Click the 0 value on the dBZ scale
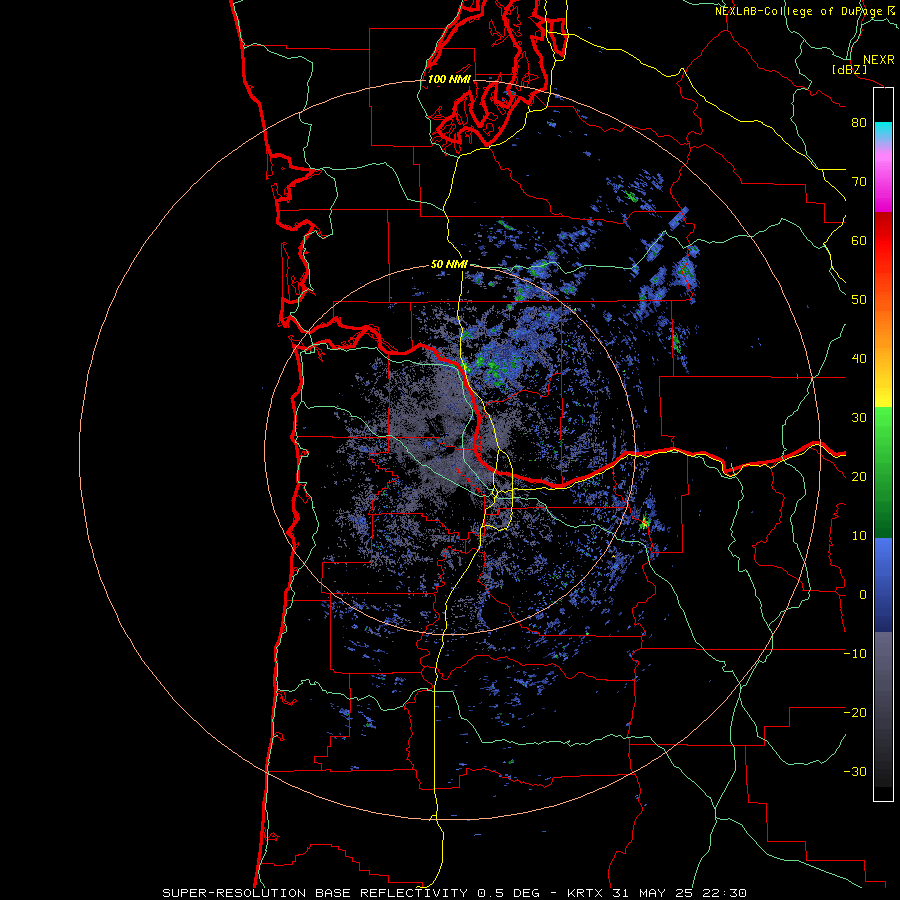 (863, 595)
